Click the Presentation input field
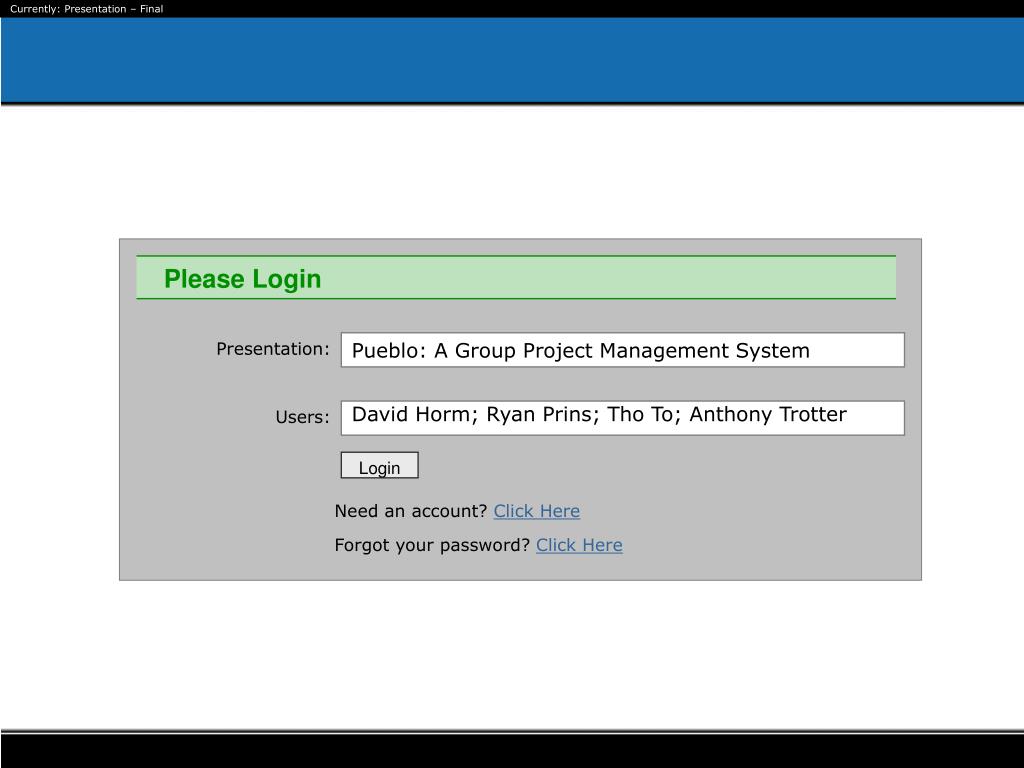This screenshot has height=768, width=1024. click(622, 350)
